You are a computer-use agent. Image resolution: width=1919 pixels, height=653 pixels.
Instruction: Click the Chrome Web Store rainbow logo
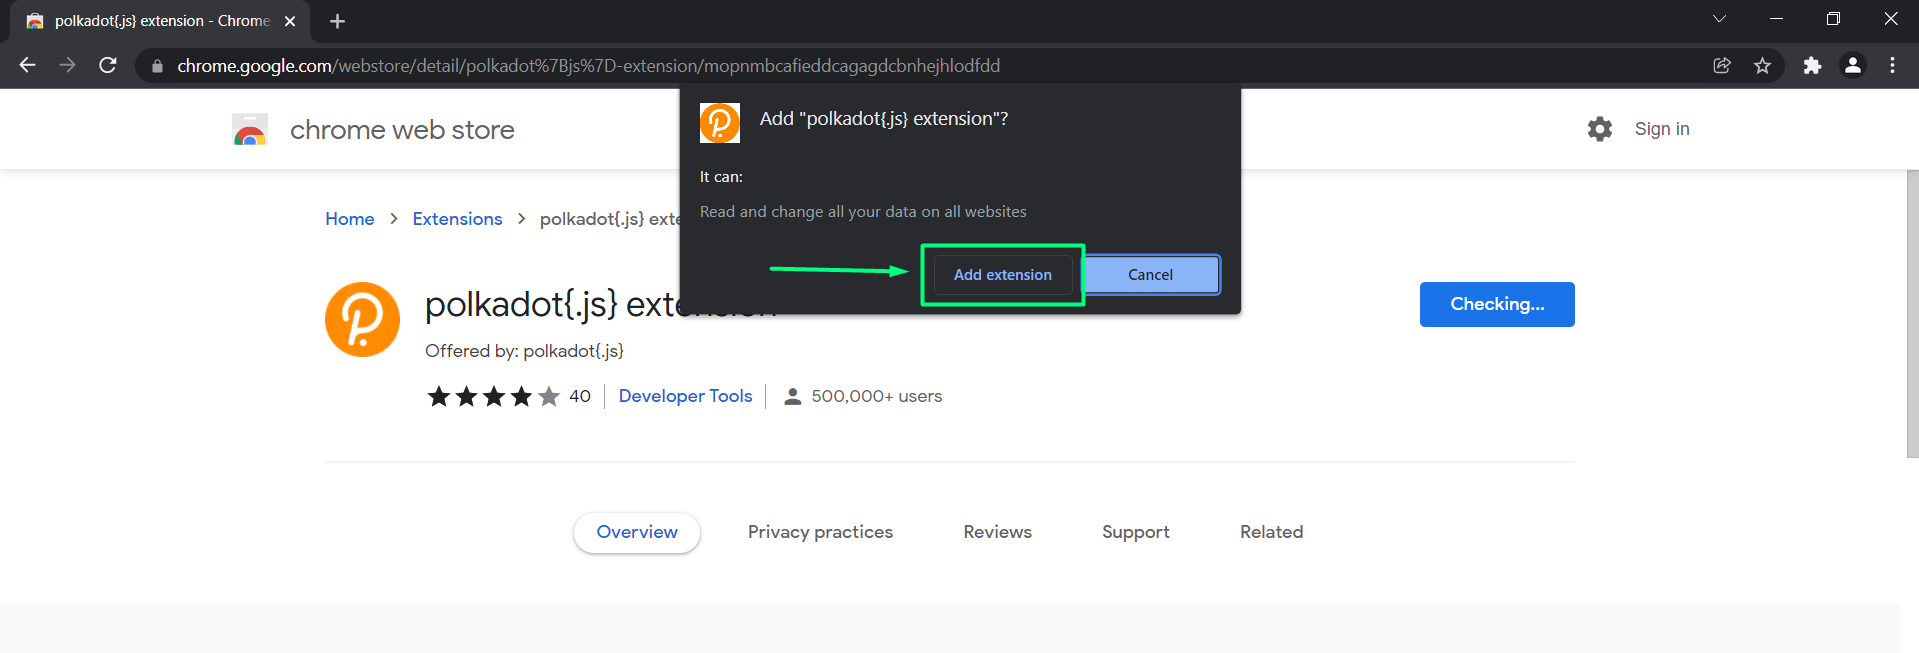(250, 130)
